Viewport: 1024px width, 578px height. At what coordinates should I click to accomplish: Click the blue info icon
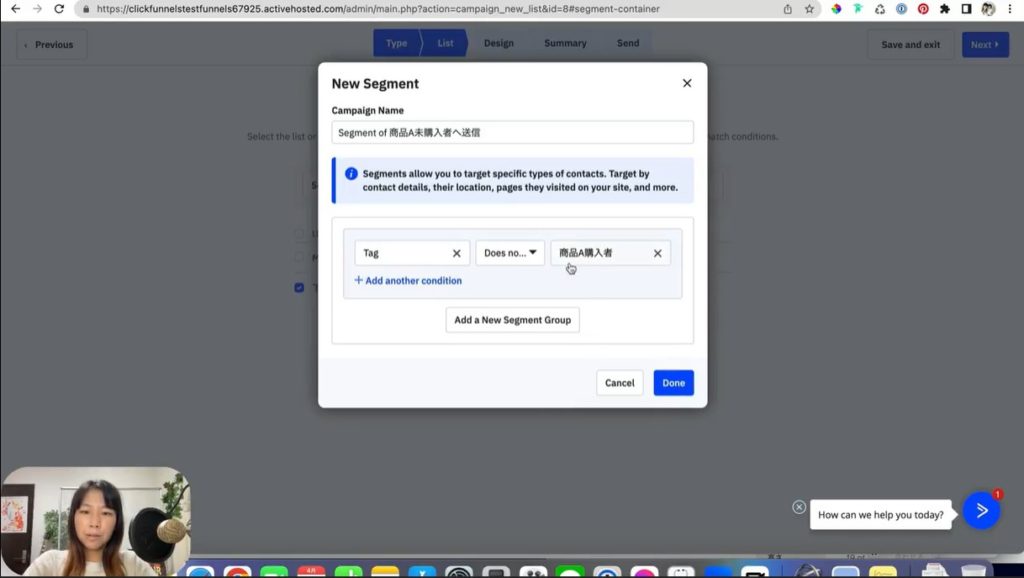pos(351,174)
